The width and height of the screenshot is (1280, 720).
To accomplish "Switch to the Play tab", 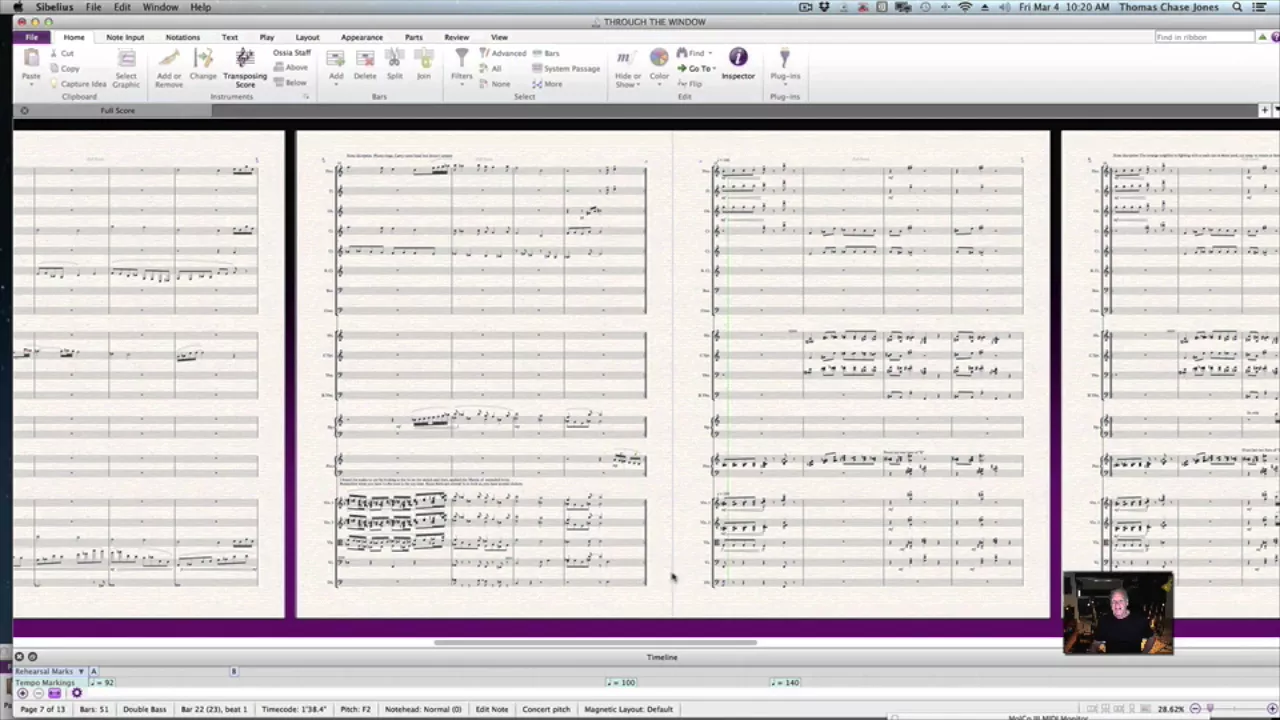I will pyautogui.click(x=267, y=37).
